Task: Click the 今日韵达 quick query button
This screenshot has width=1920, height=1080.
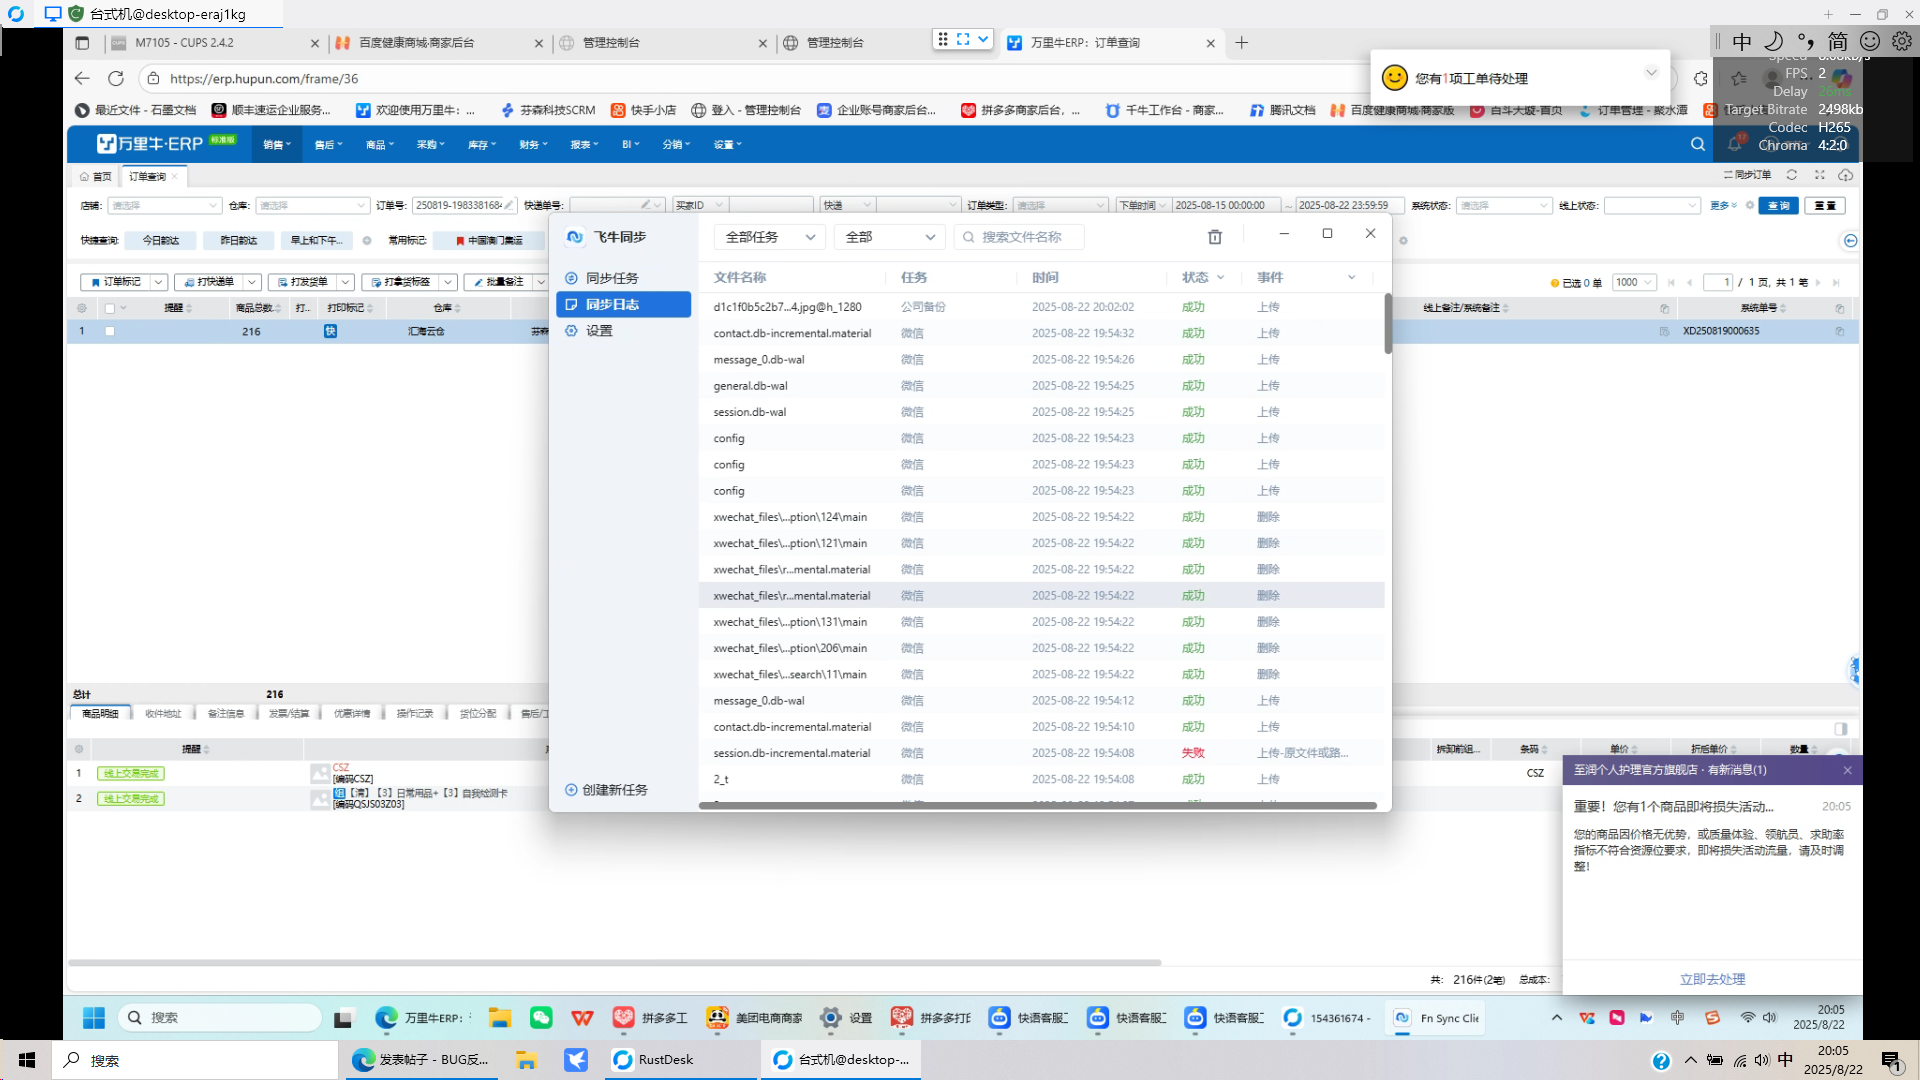Action: (x=160, y=241)
